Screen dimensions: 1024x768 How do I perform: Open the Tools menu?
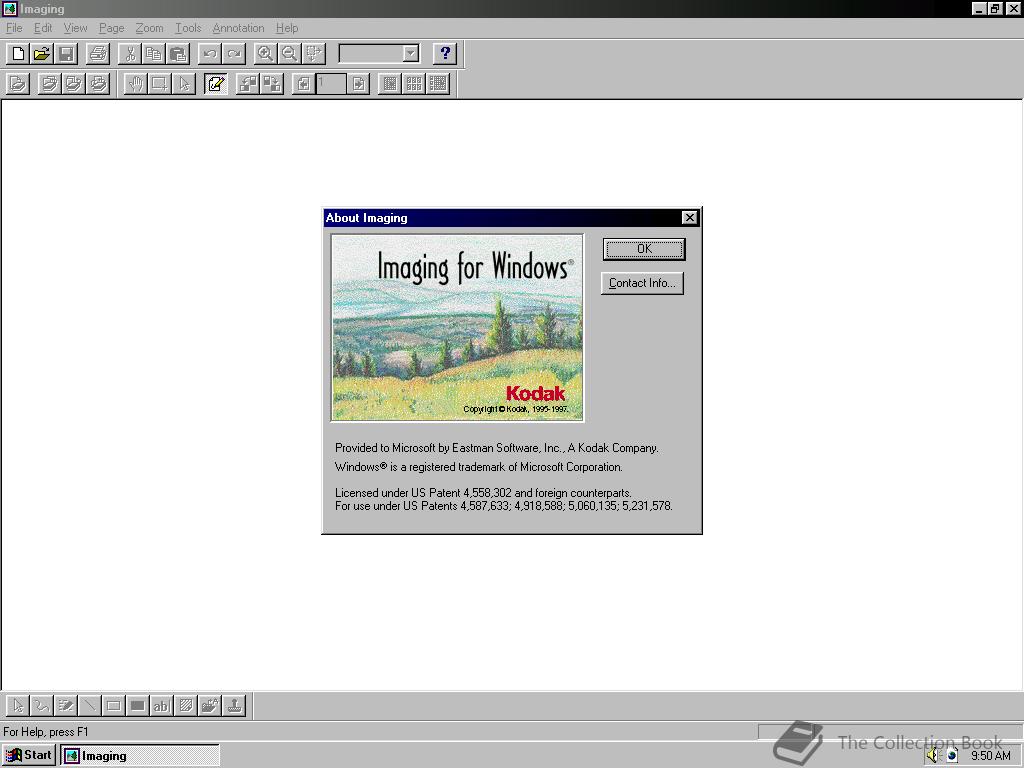coord(188,28)
